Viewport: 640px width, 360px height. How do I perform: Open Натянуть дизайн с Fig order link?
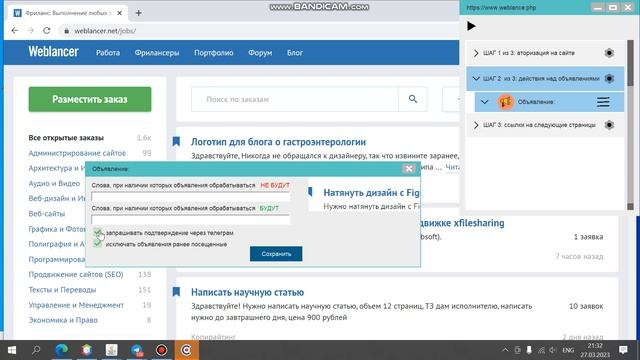pyautogui.click(x=371, y=193)
